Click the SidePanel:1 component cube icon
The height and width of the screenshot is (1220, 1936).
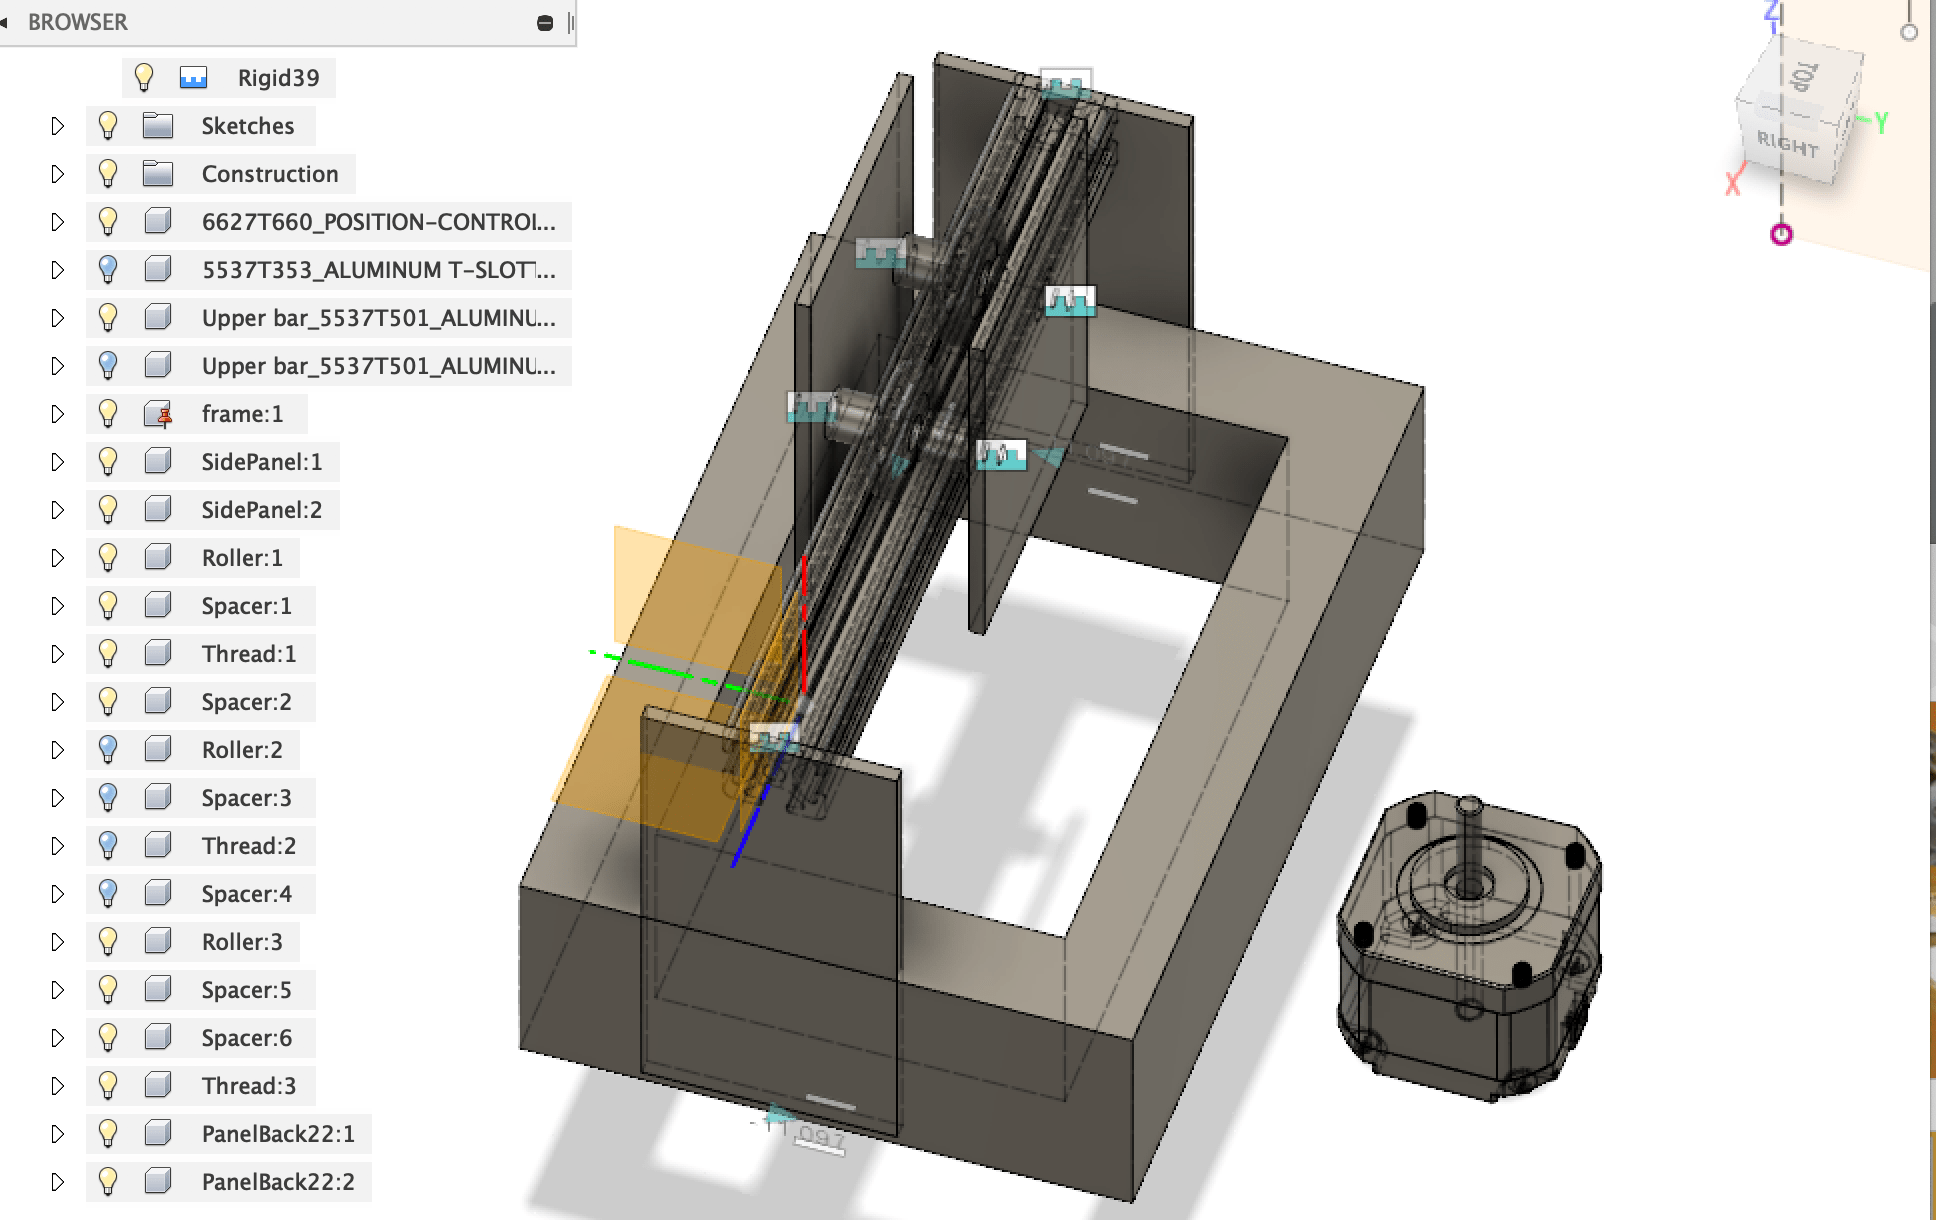pos(157,462)
